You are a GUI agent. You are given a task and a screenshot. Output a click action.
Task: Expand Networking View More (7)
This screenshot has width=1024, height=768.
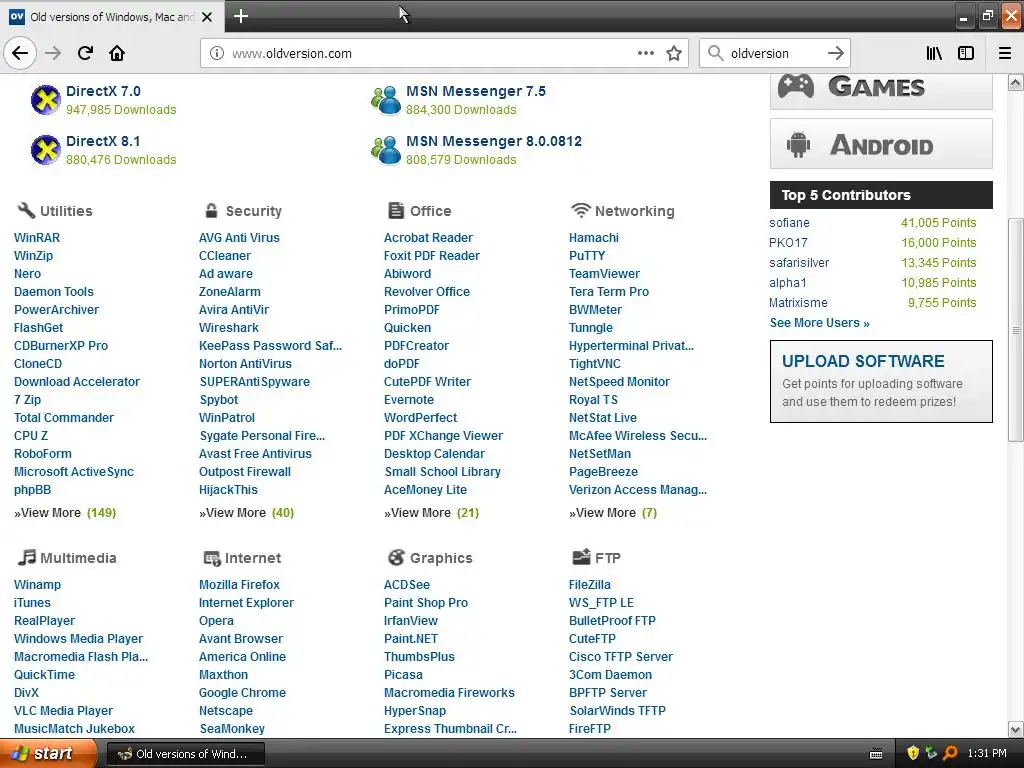click(x=613, y=513)
